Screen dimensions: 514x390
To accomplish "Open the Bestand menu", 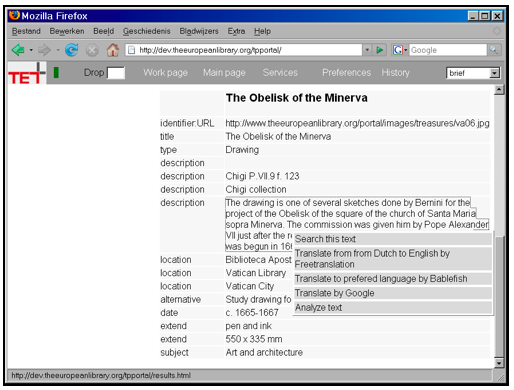I will click(26, 31).
